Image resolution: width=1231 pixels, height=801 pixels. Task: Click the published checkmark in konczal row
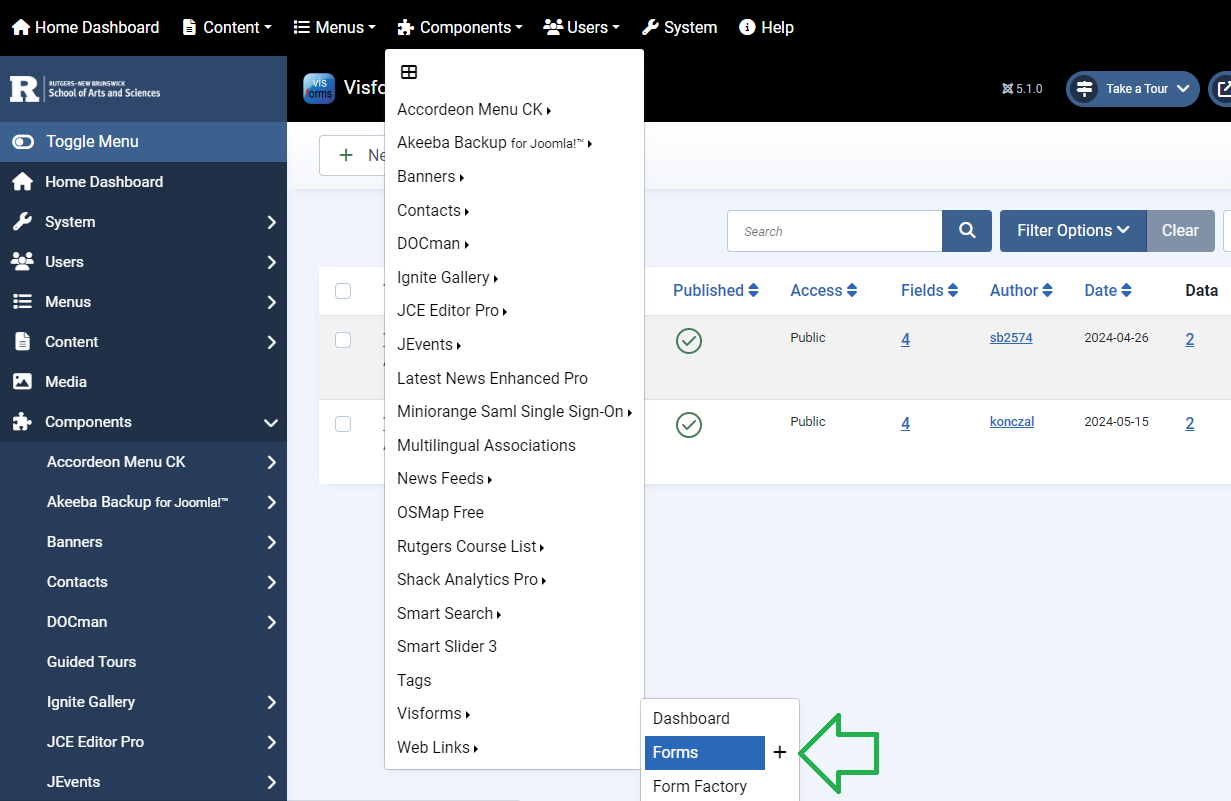point(689,425)
